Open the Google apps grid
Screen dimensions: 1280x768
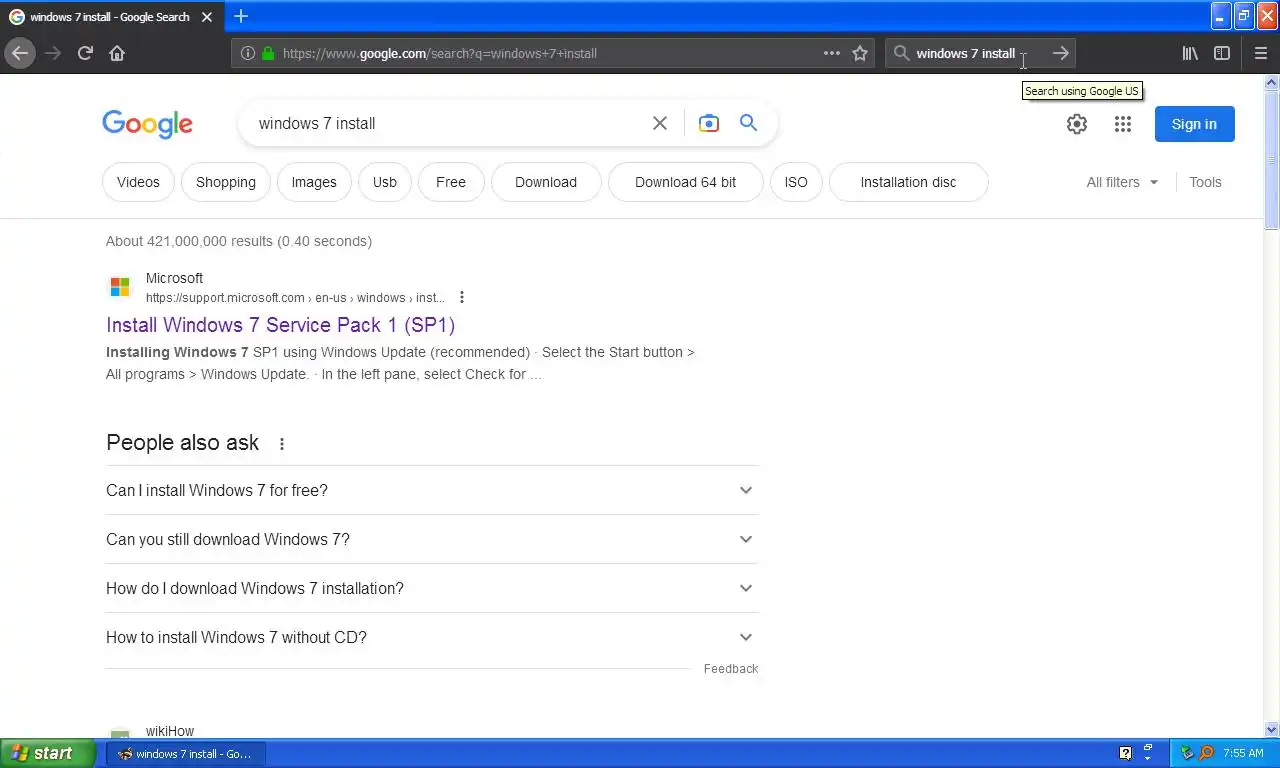pyautogui.click(x=1123, y=124)
